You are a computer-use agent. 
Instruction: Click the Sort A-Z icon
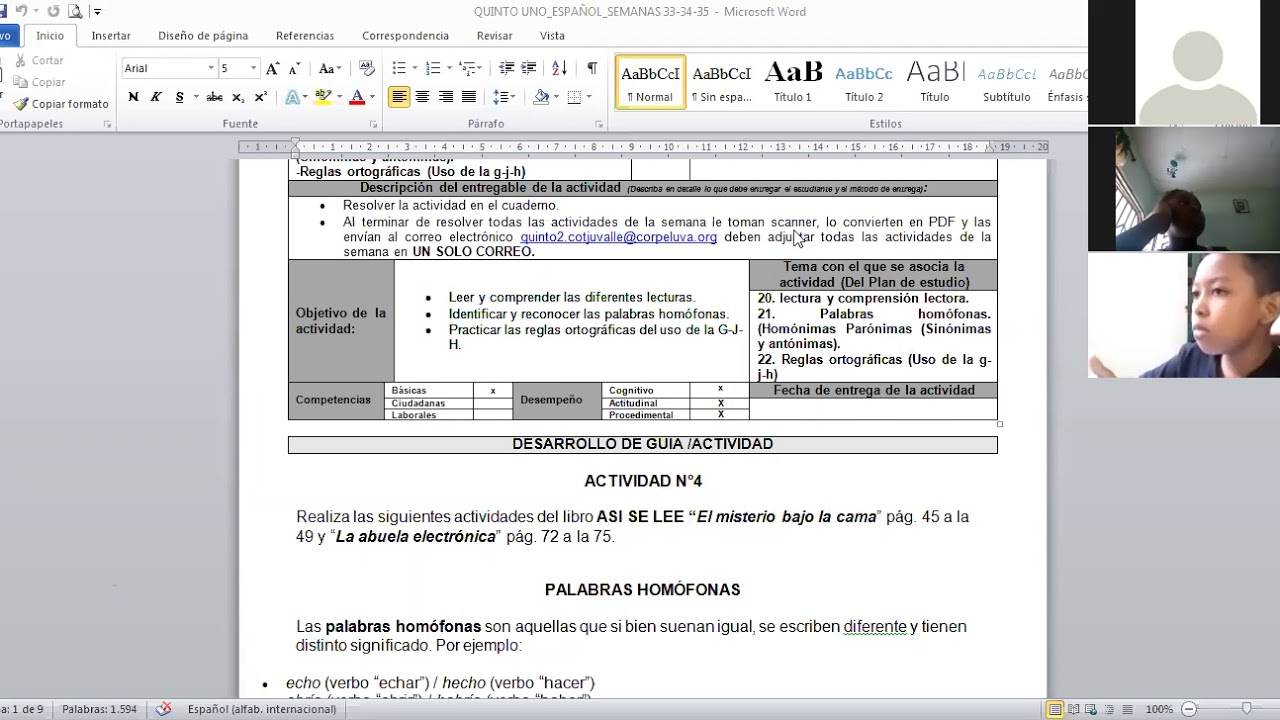(x=560, y=68)
